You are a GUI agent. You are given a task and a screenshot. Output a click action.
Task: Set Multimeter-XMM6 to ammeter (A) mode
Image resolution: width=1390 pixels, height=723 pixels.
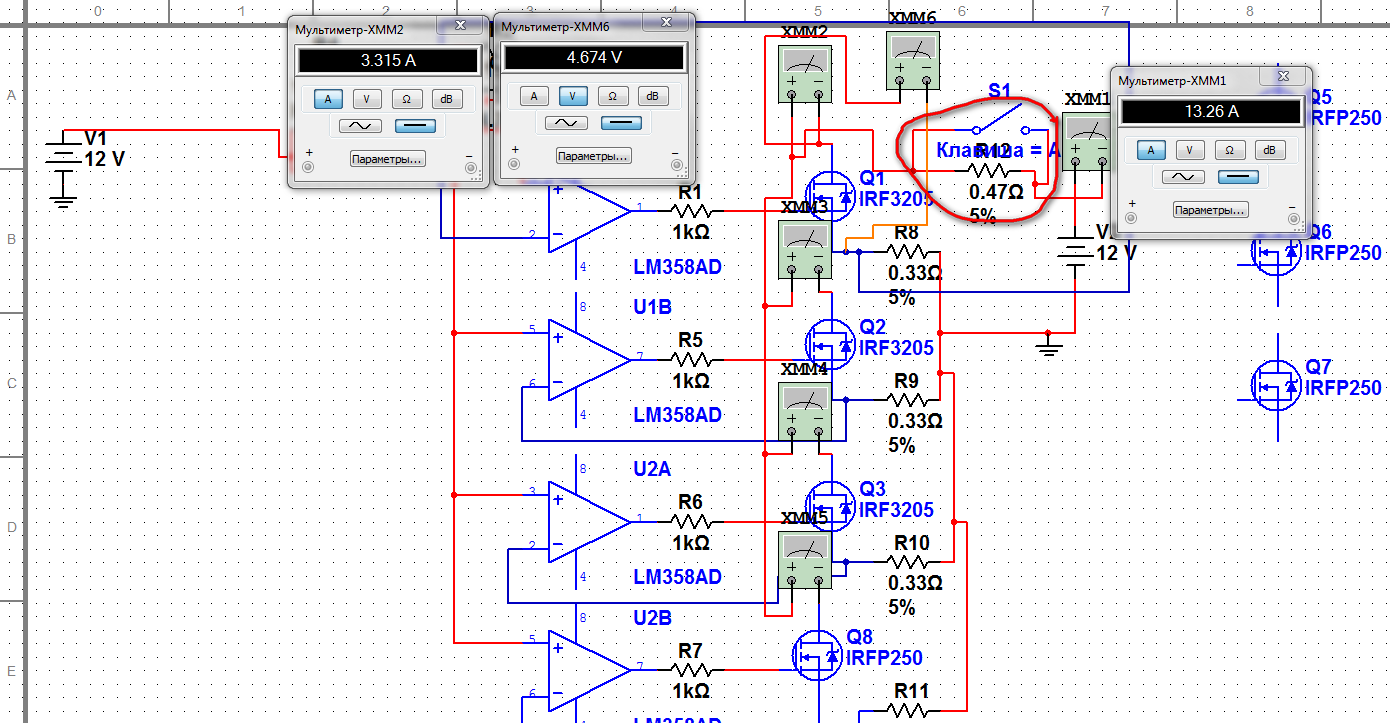[533, 96]
